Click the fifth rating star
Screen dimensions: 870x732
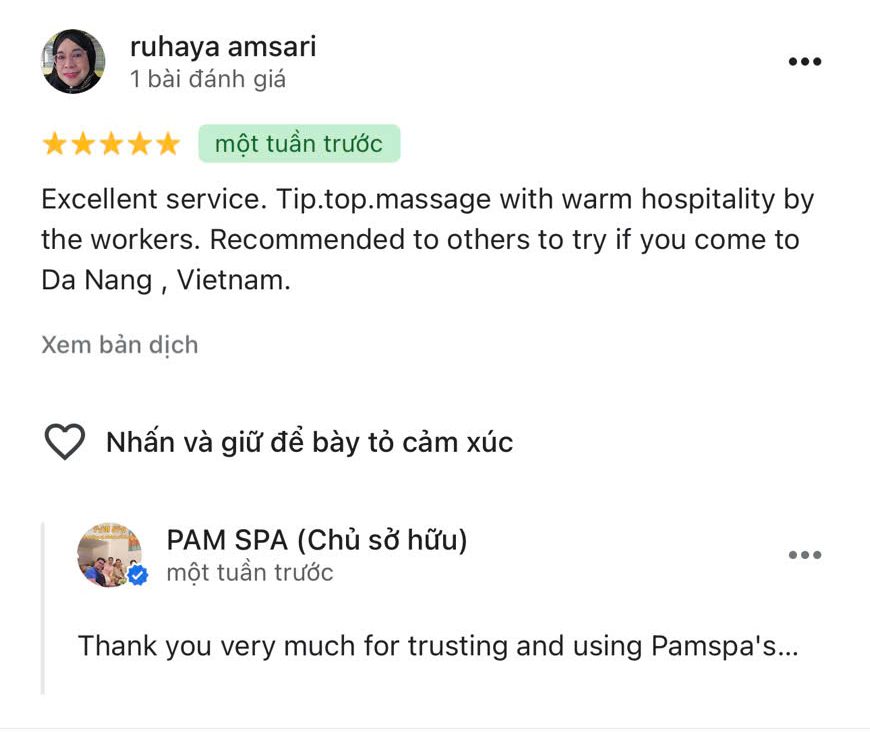pos(168,144)
